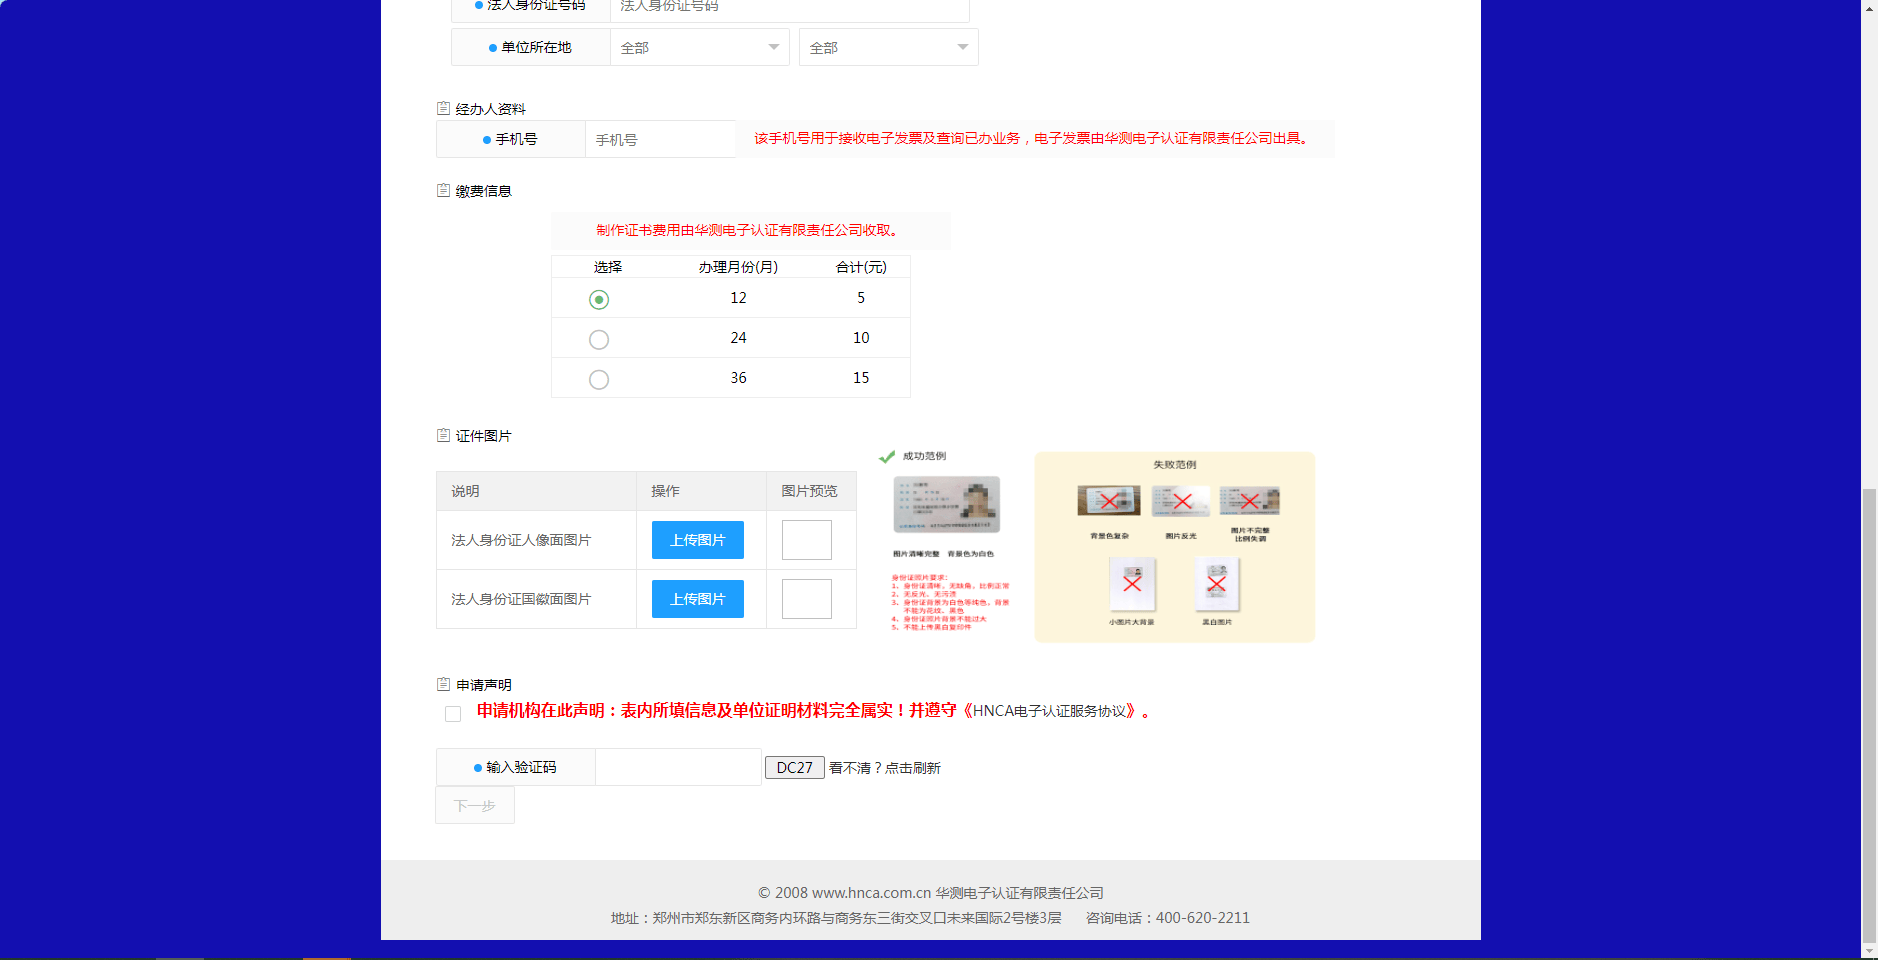Click the 失败范例 heading text
This screenshot has height=960, width=1878.
pyautogui.click(x=1175, y=465)
